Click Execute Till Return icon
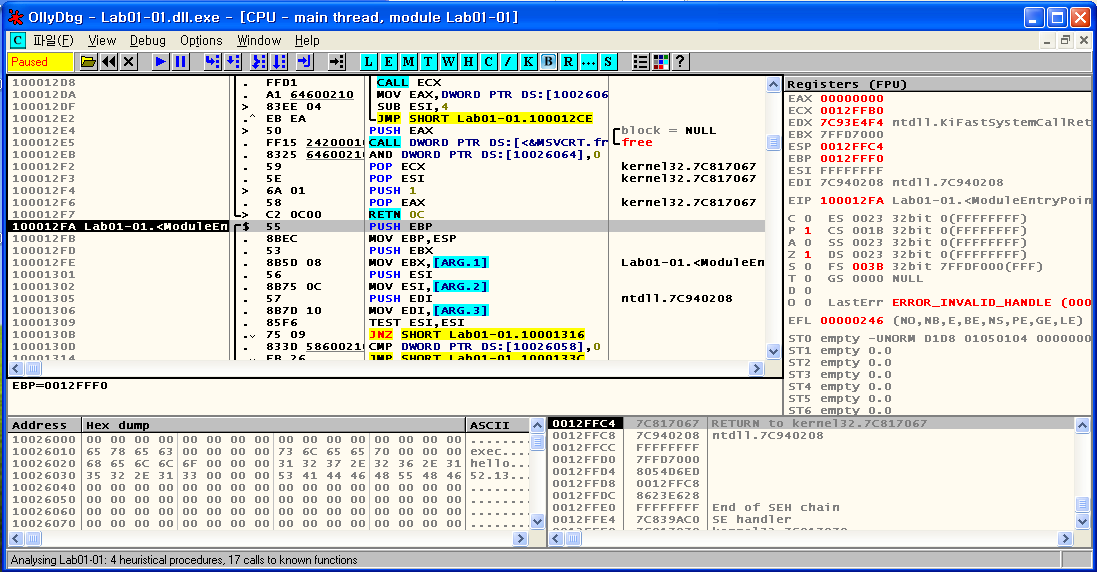The image size is (1097, 572). pyautogui.click(x=304, y=62)
